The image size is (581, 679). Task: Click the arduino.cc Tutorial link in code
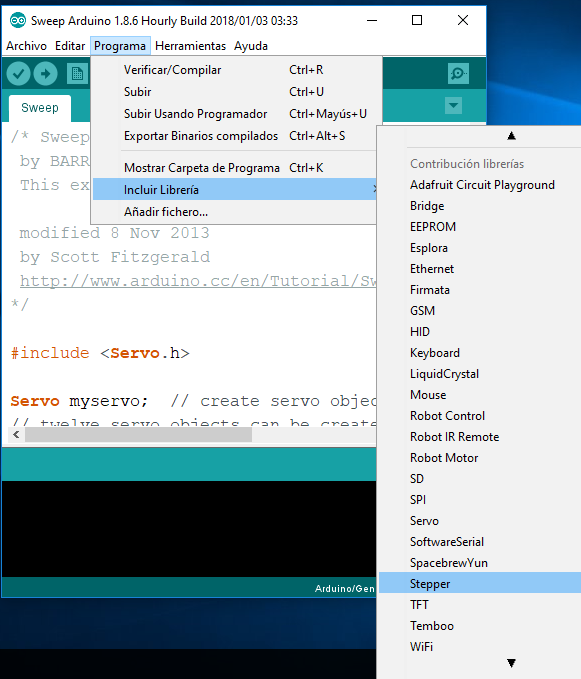[x=198, y=281]
